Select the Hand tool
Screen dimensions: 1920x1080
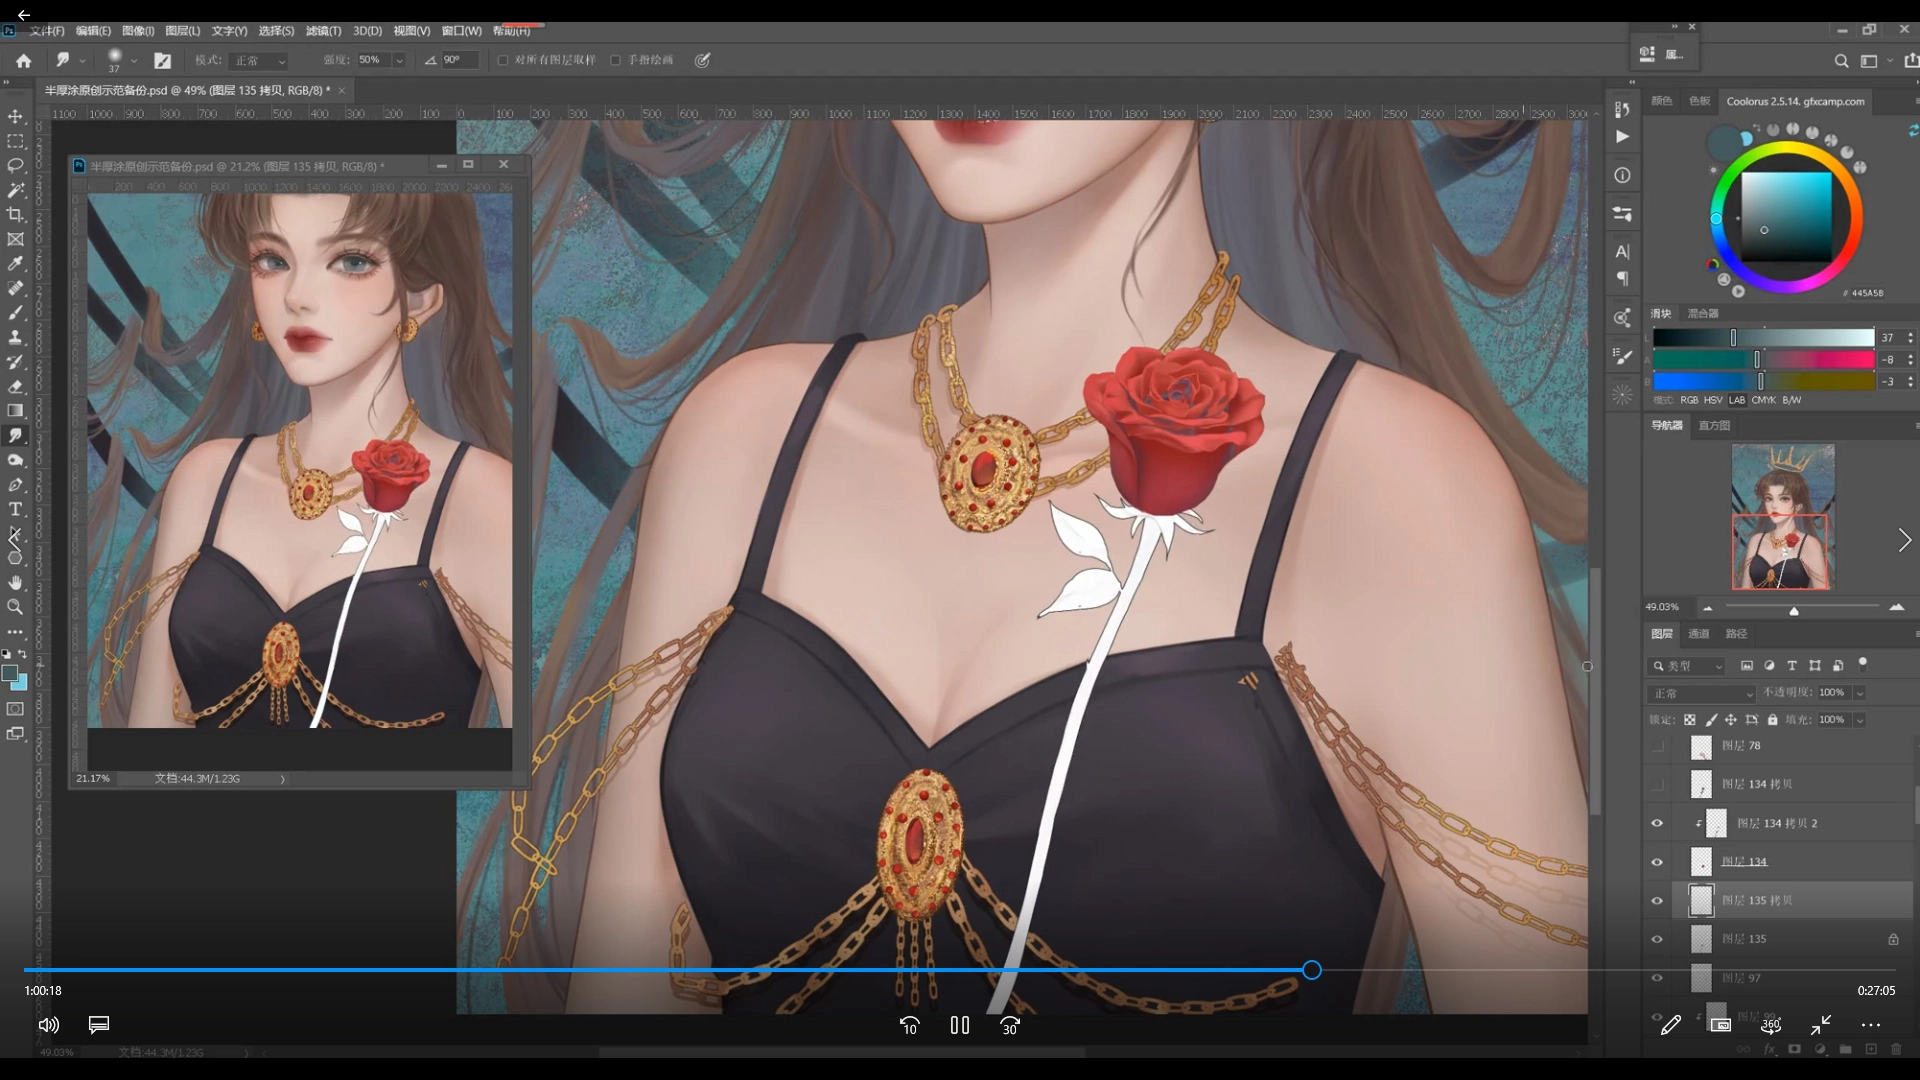15,582
